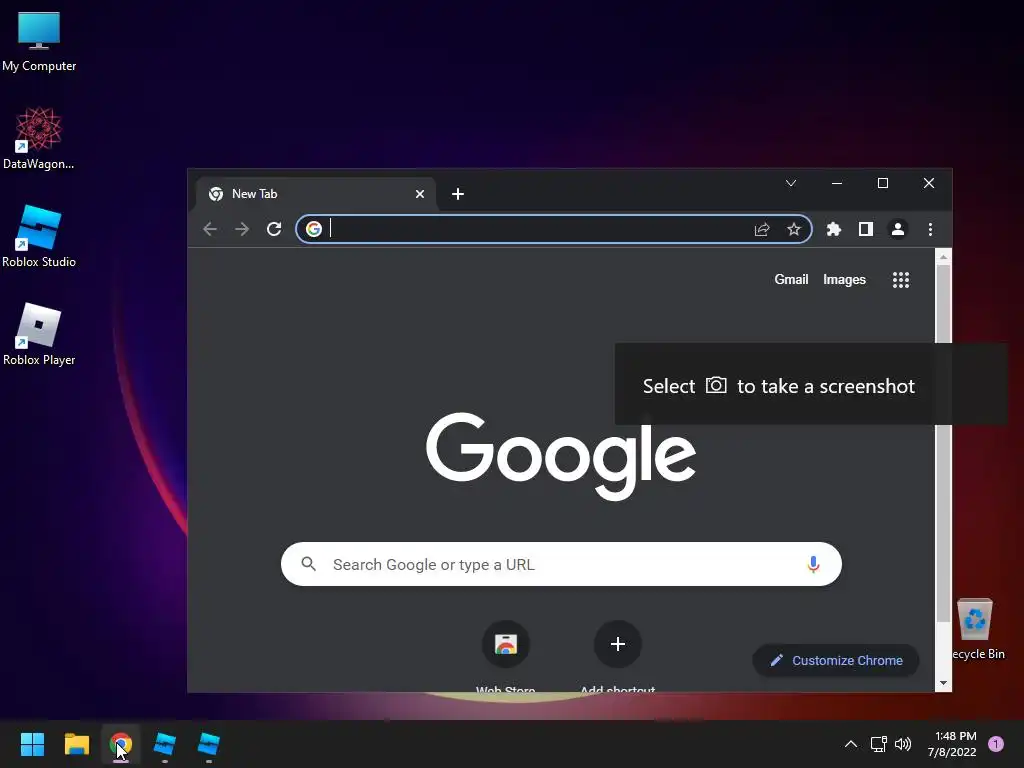Select the My Computer desktop icon

tap(39, 41)
